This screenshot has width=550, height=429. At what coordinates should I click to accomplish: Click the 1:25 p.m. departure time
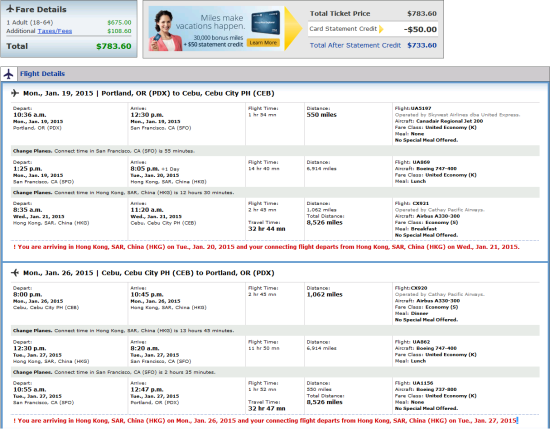click(x=27, y=168)
